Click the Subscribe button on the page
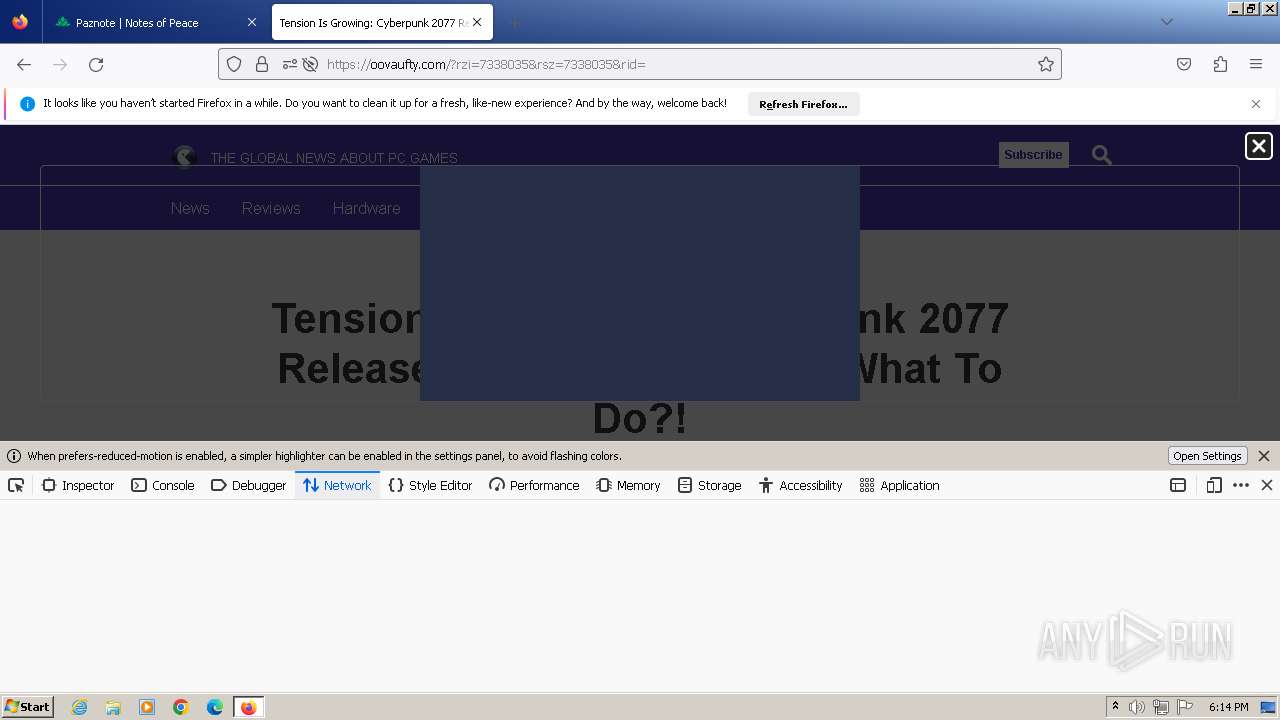1280x720 pixels. coord(1033,155)
